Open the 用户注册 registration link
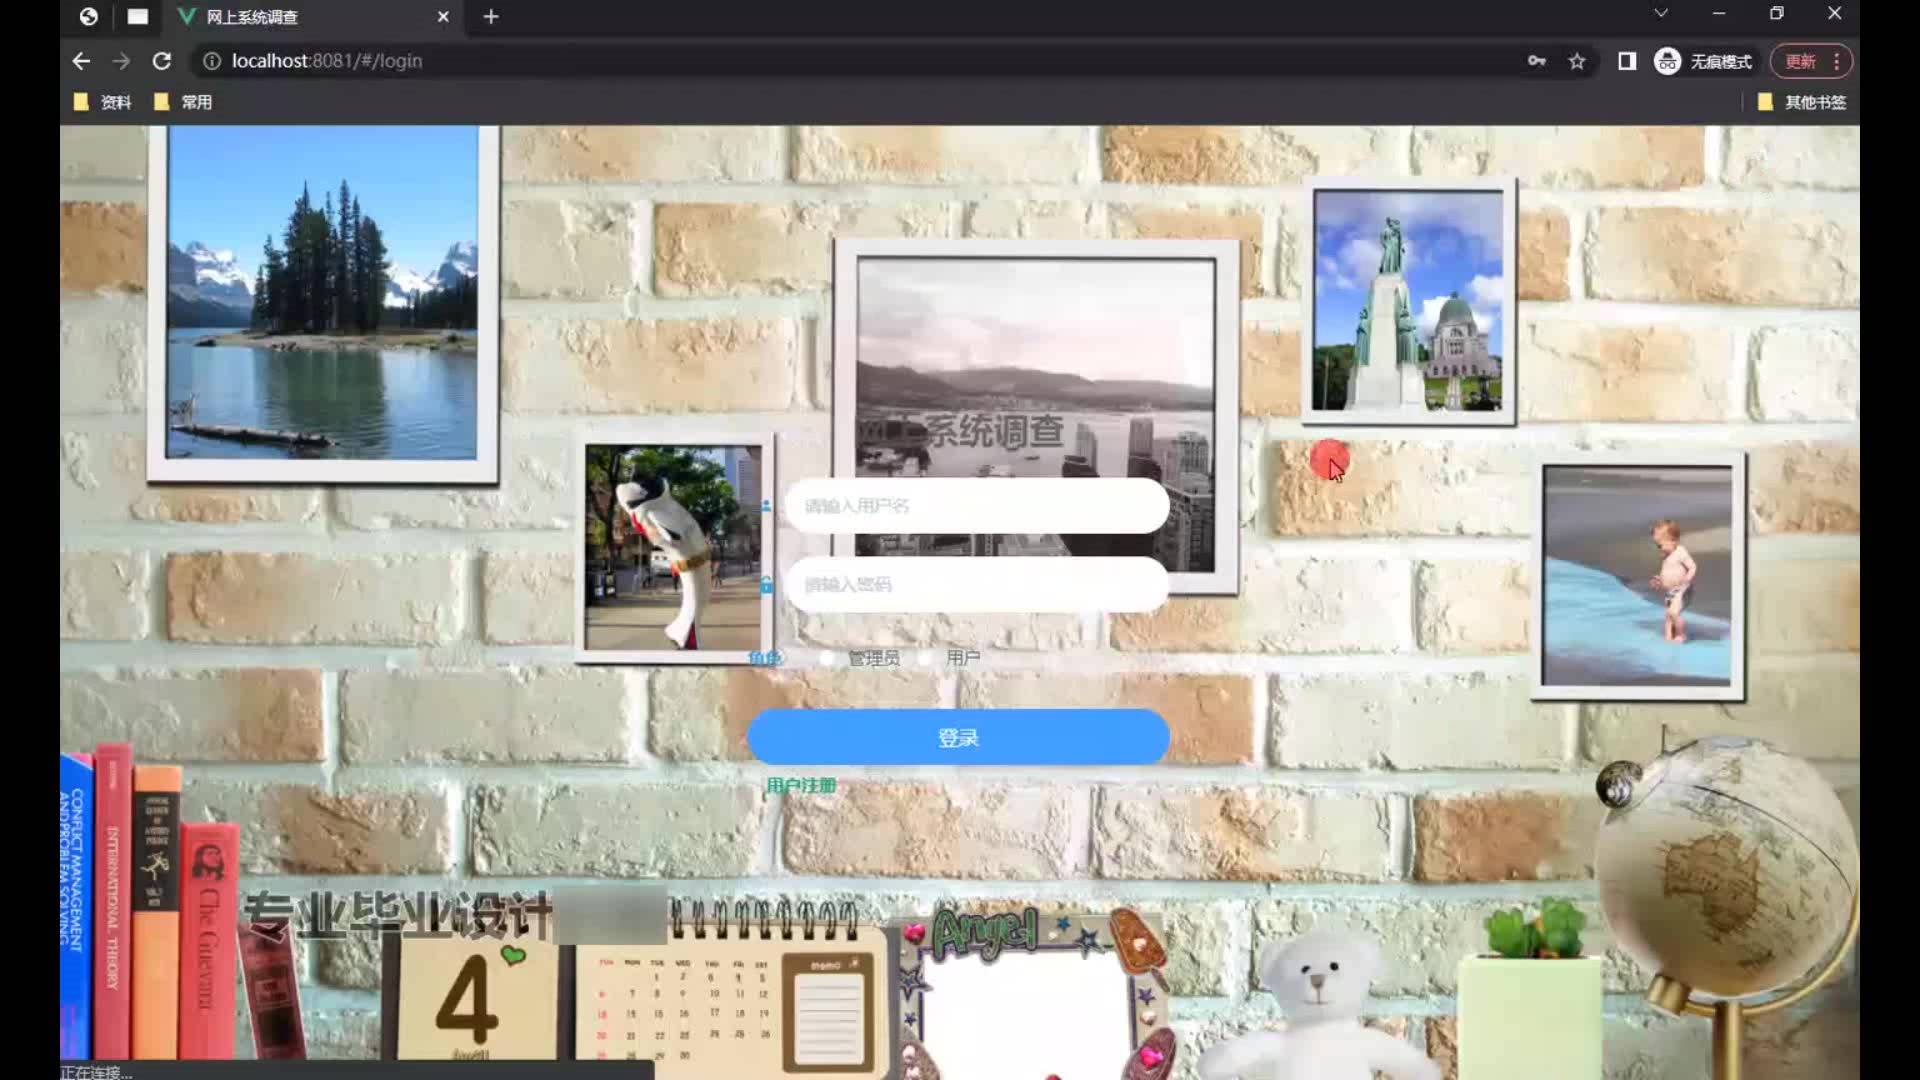Viewport: 1920px width, 1080px height. (x=800, y=785)
